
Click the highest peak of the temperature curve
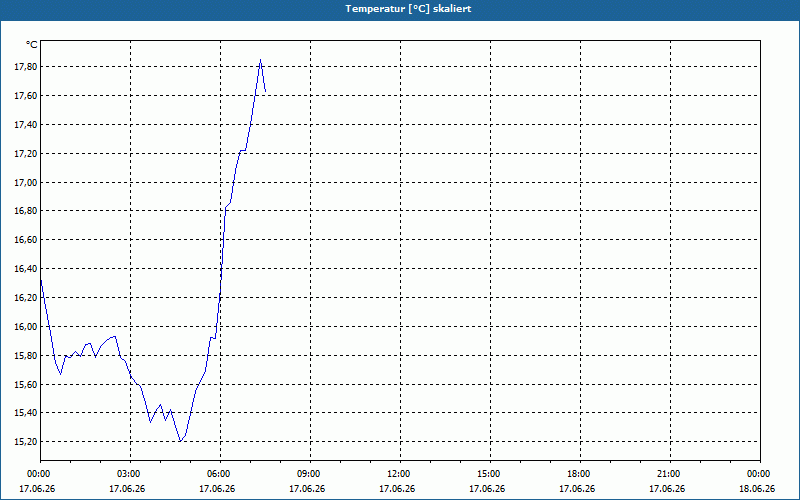click(260, 60)
